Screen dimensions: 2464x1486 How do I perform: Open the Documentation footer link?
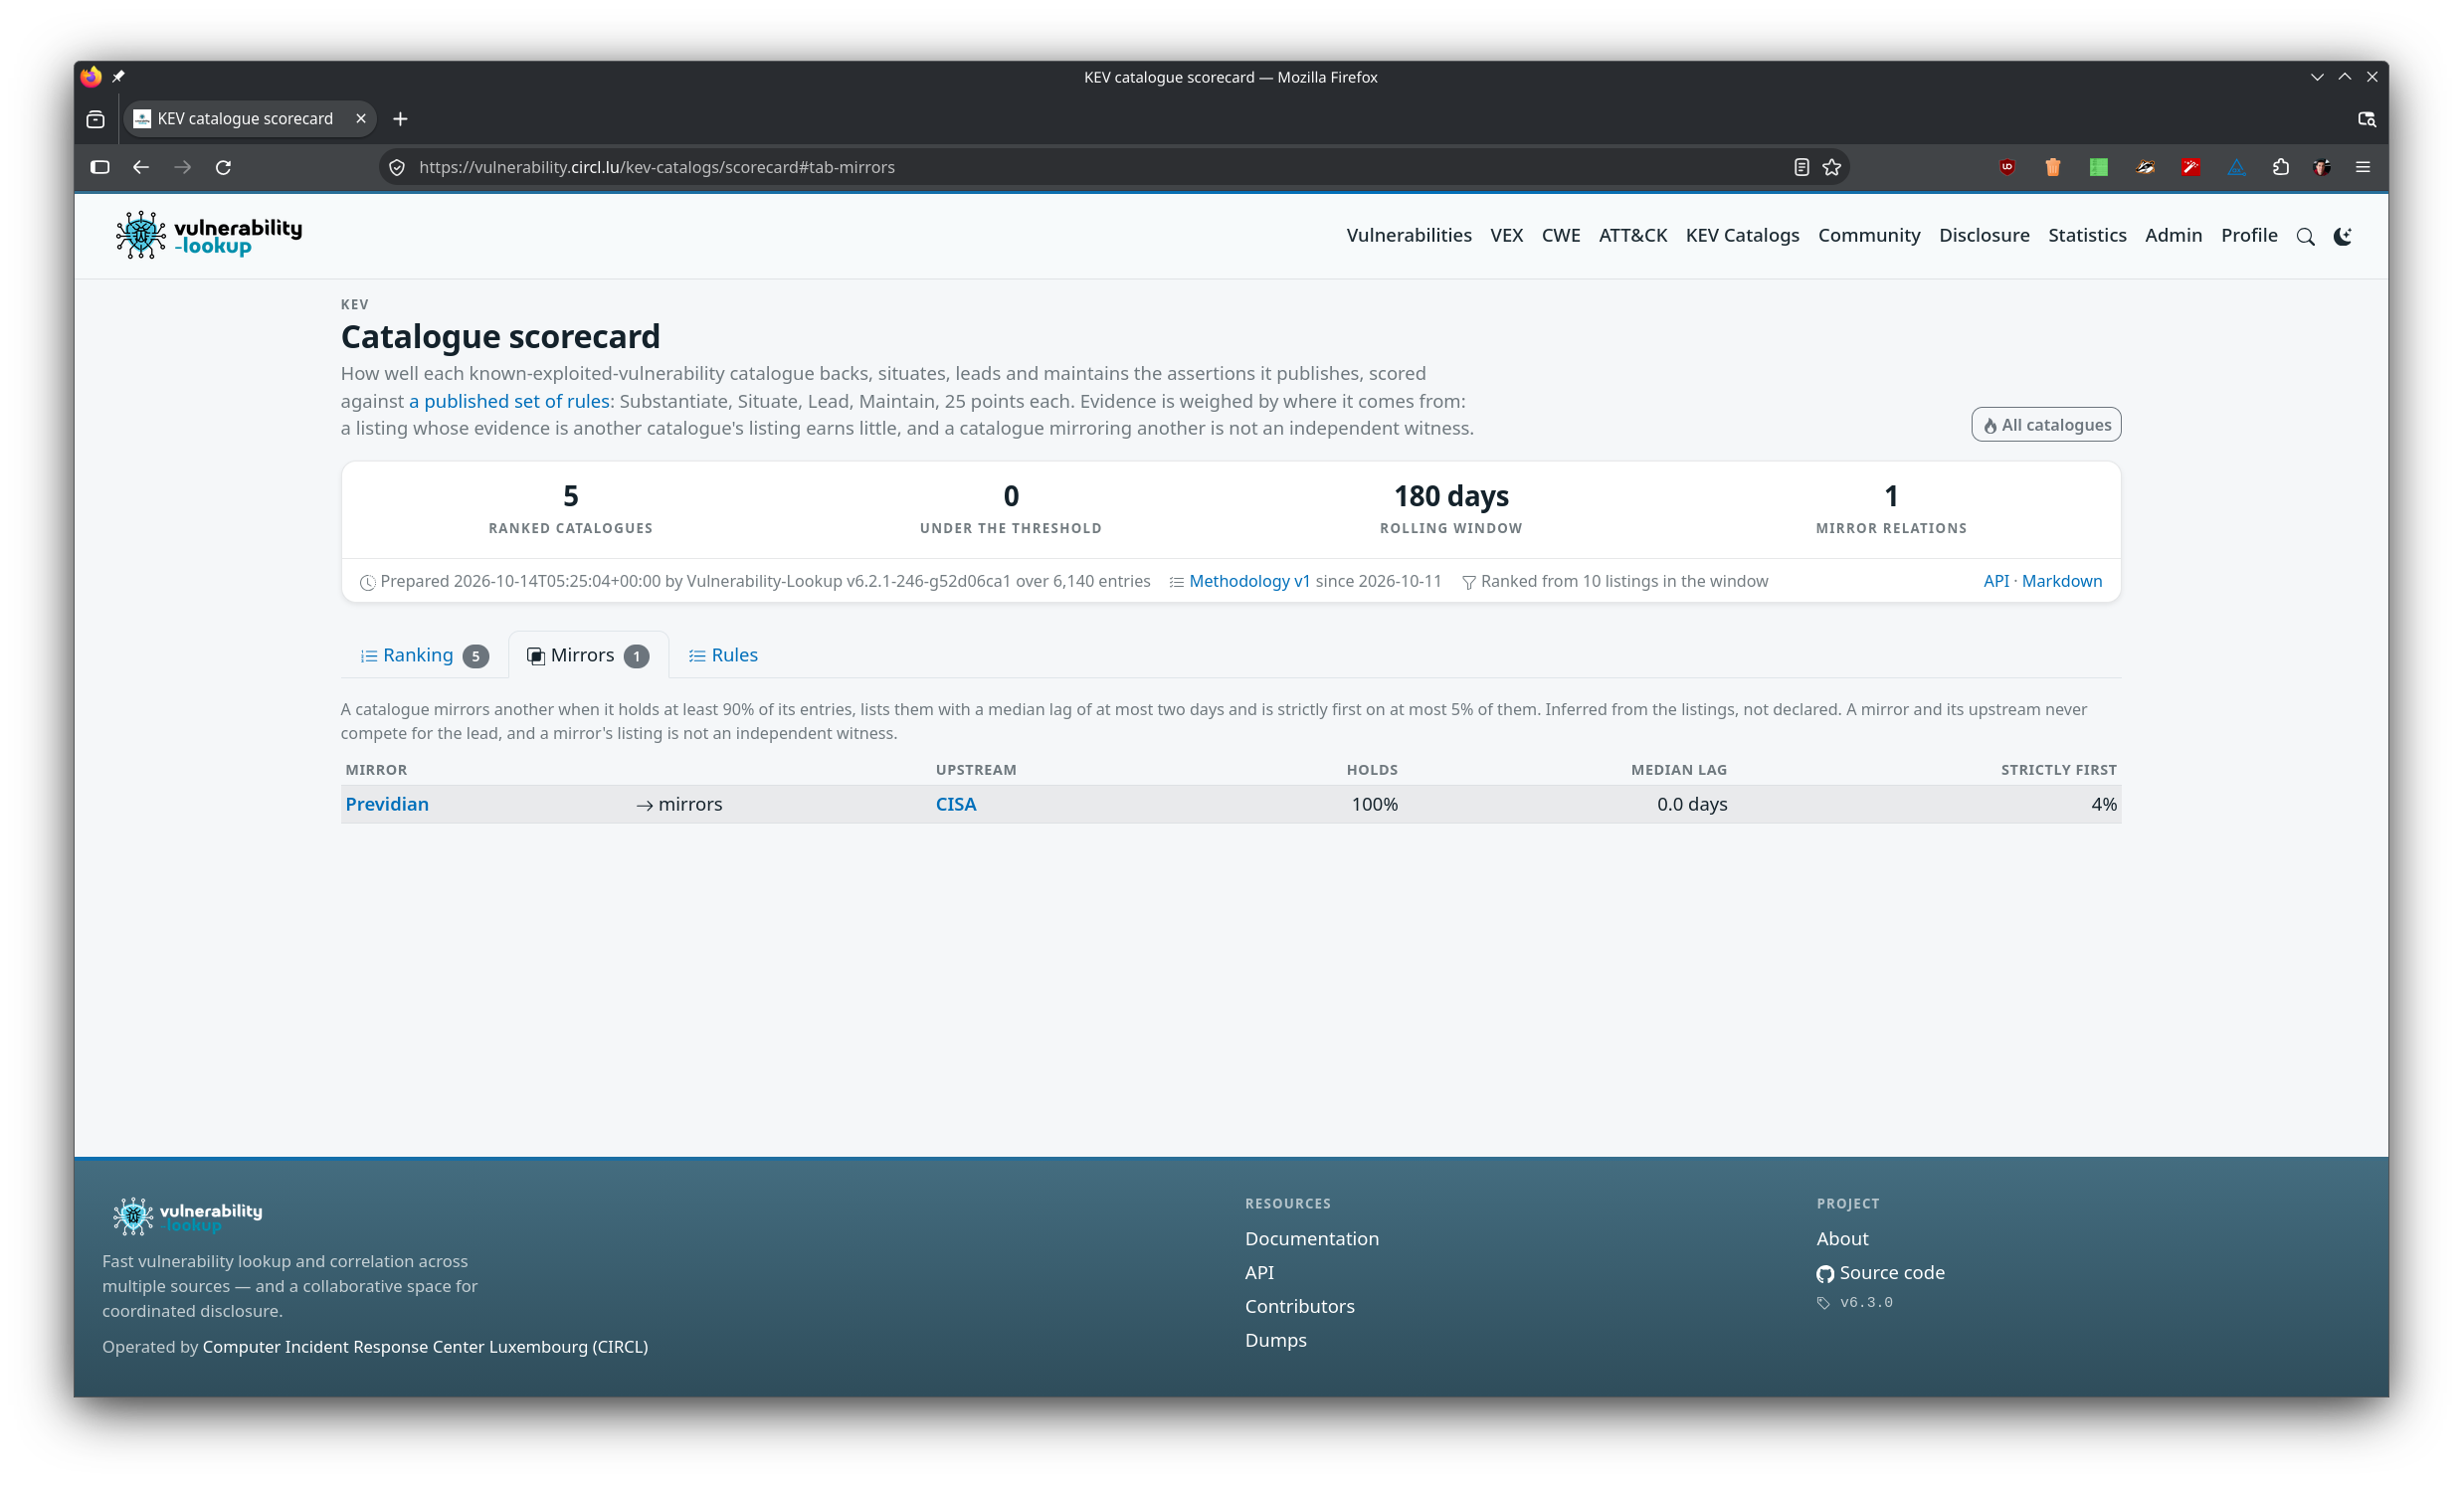pos(1311,1239)
